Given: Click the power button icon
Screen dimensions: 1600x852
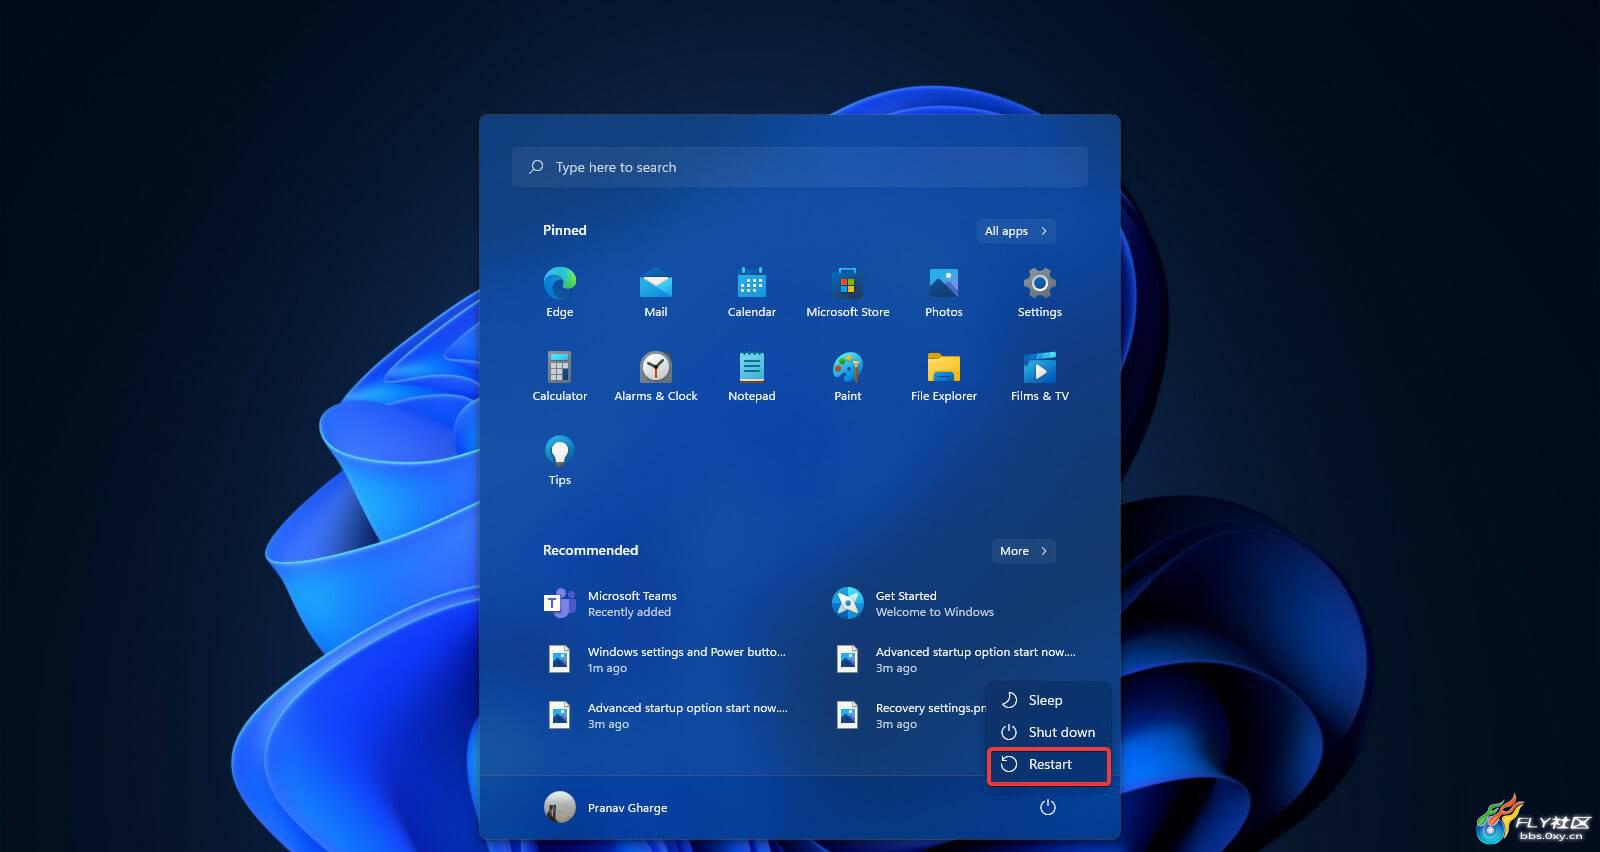Looking at the screenshot, I should (x=1047, y=807).
